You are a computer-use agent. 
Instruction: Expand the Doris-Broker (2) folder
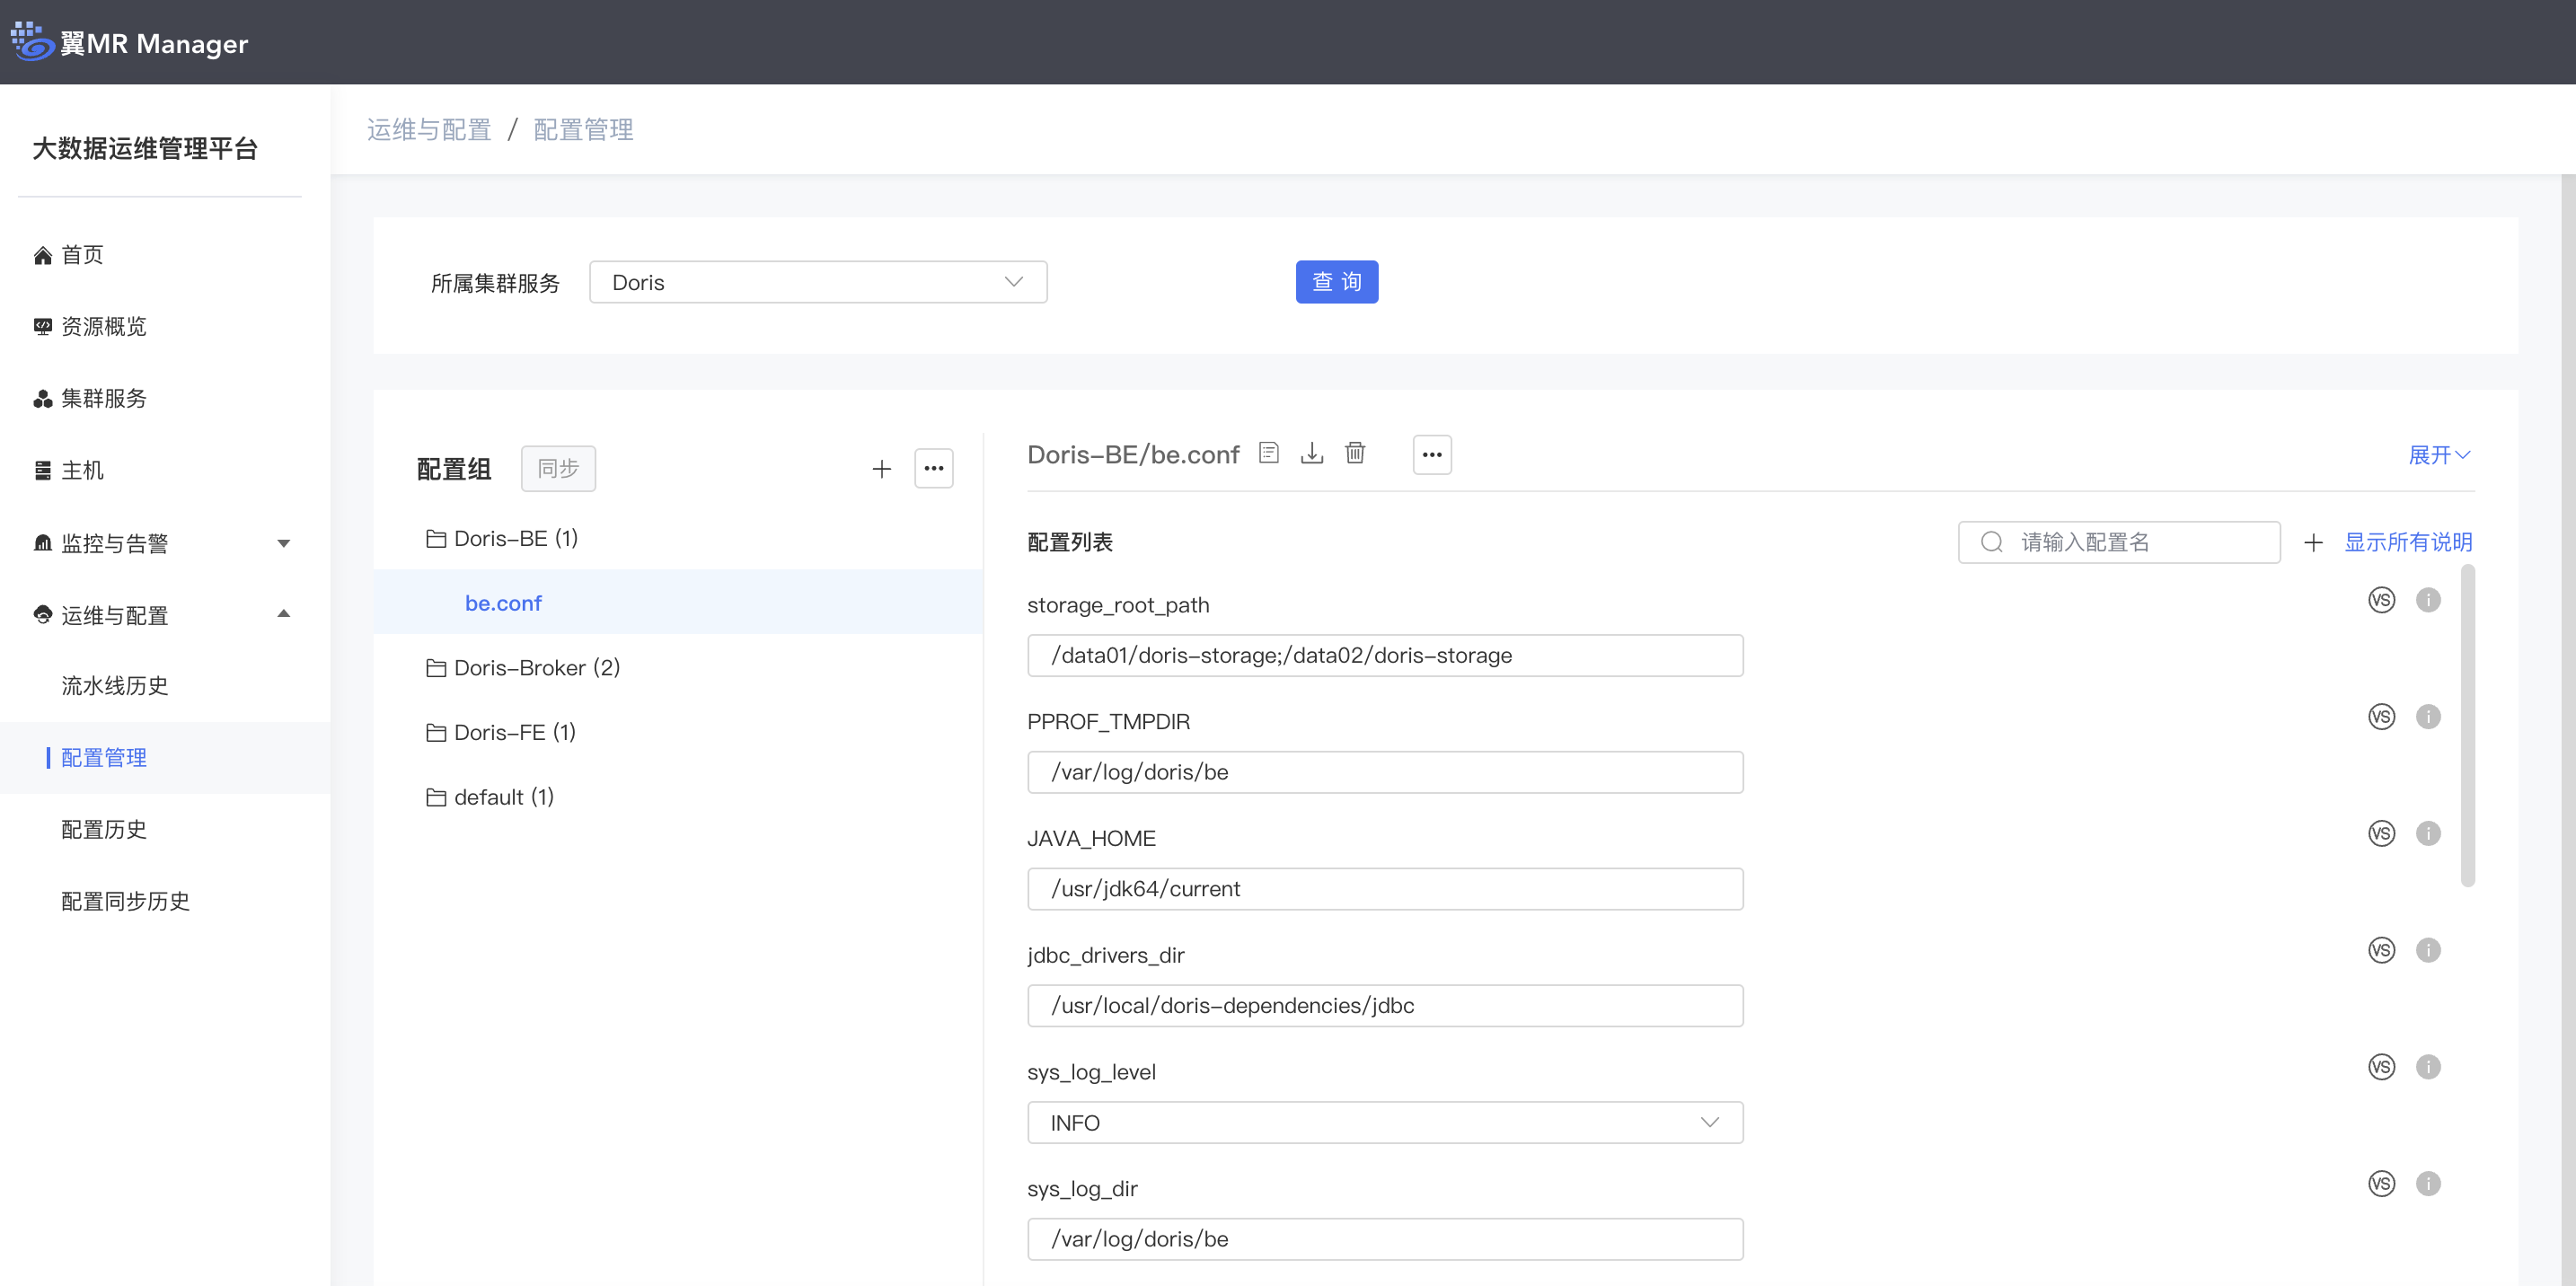(536, 668)
